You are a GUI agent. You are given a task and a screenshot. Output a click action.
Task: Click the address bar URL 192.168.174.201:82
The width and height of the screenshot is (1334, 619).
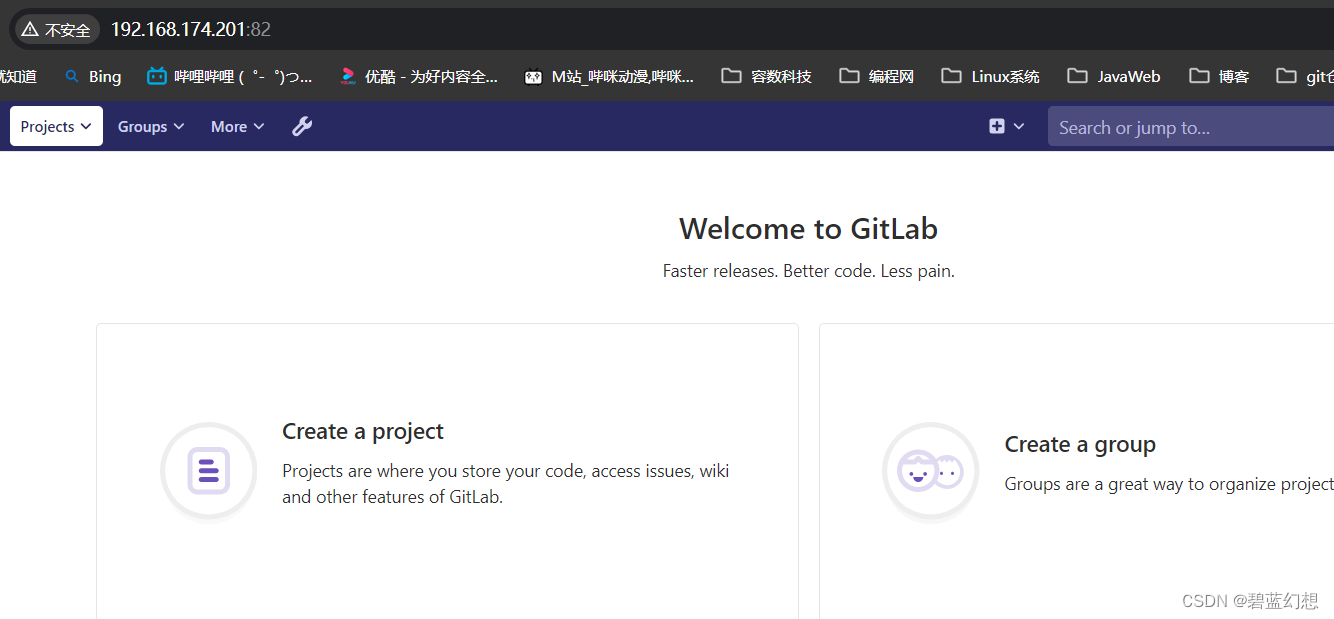pyautogui.click(x=190, y=29)
